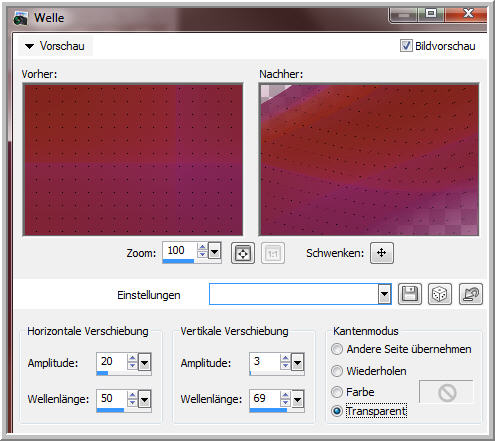Viewport: 495px width, 441px height.
Task: Click the Nachher preview image
Action: coord(369,159)
